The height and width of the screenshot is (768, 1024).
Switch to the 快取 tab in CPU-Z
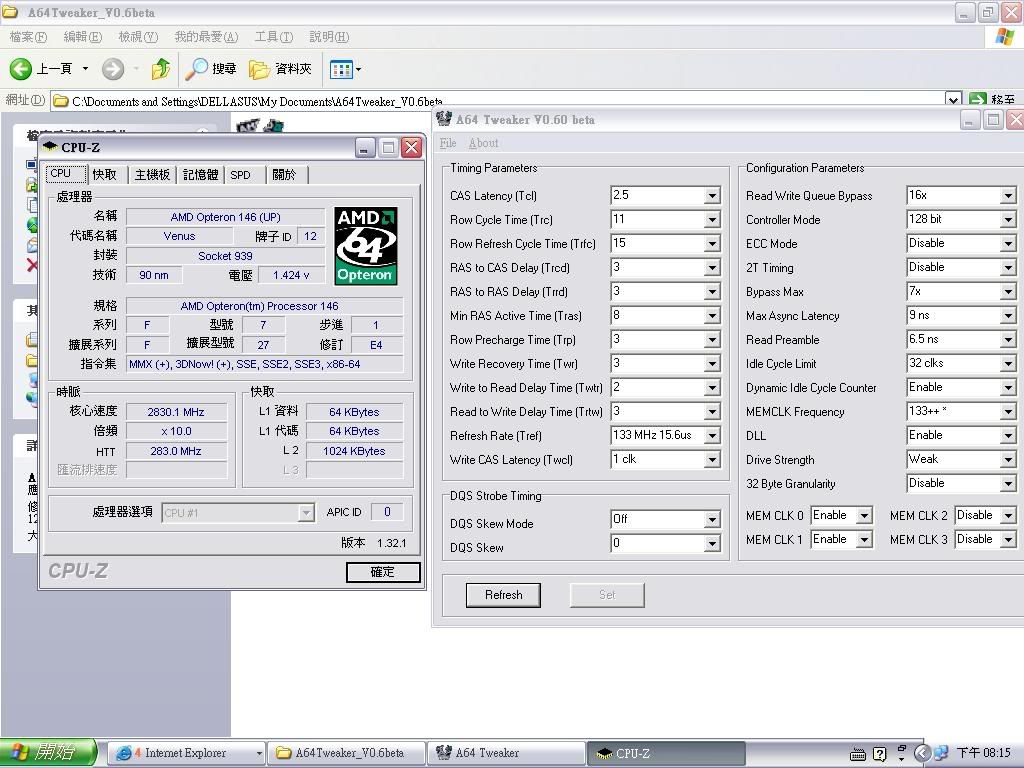click(x=104, y=174)
